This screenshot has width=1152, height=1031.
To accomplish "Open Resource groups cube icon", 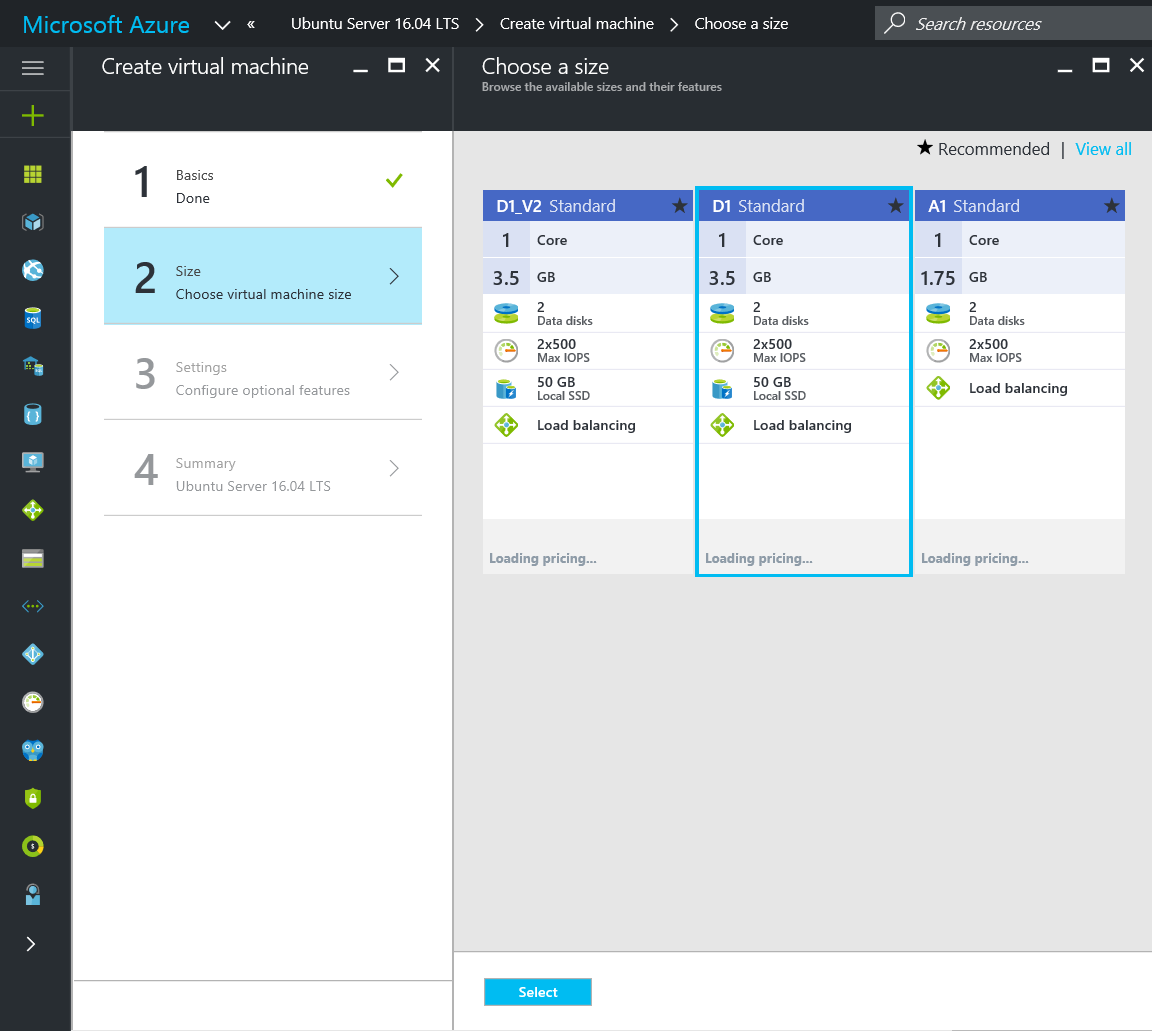I will (x=32, y=222).
